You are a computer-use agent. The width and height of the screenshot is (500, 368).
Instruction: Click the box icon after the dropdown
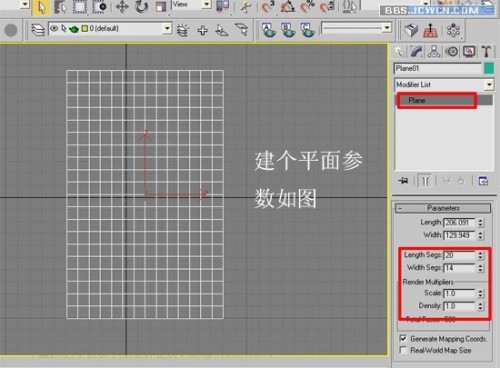point(411,30)
